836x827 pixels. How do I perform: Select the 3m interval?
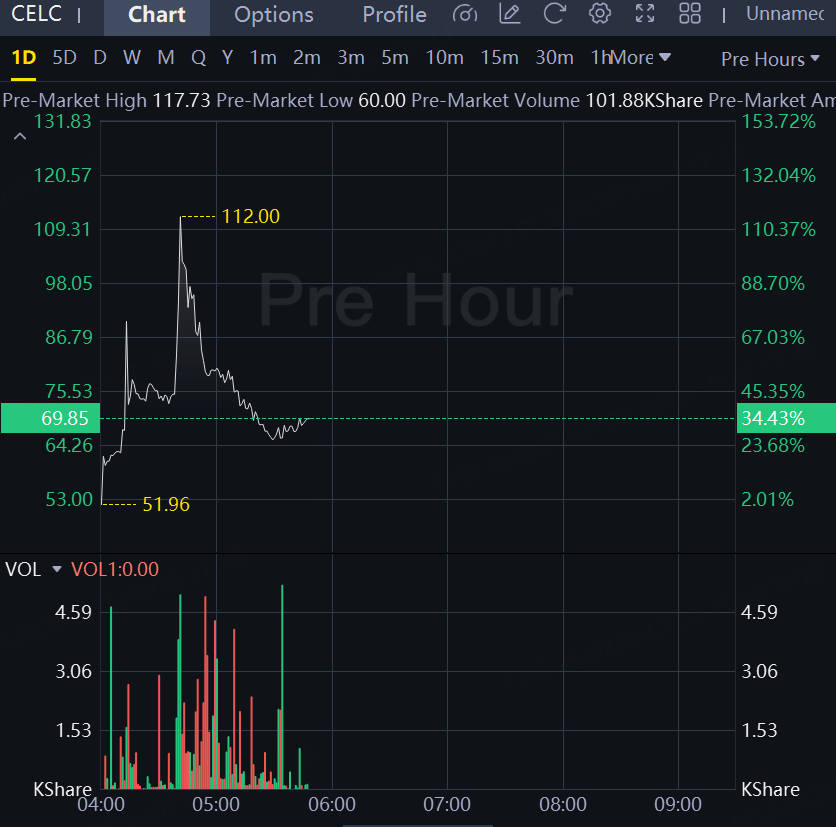click(x=351, y=58)
